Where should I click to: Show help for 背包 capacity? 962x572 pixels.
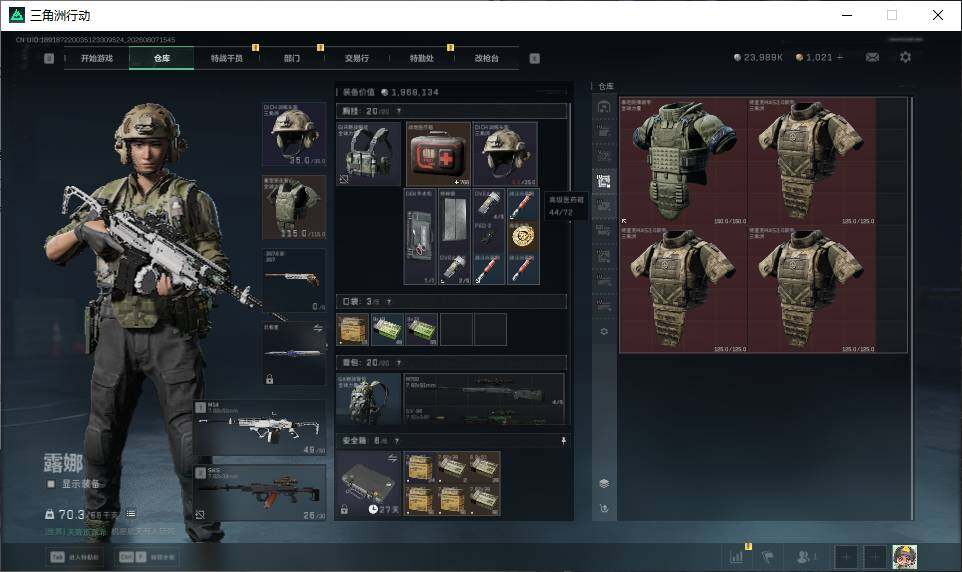click(399, 363)
